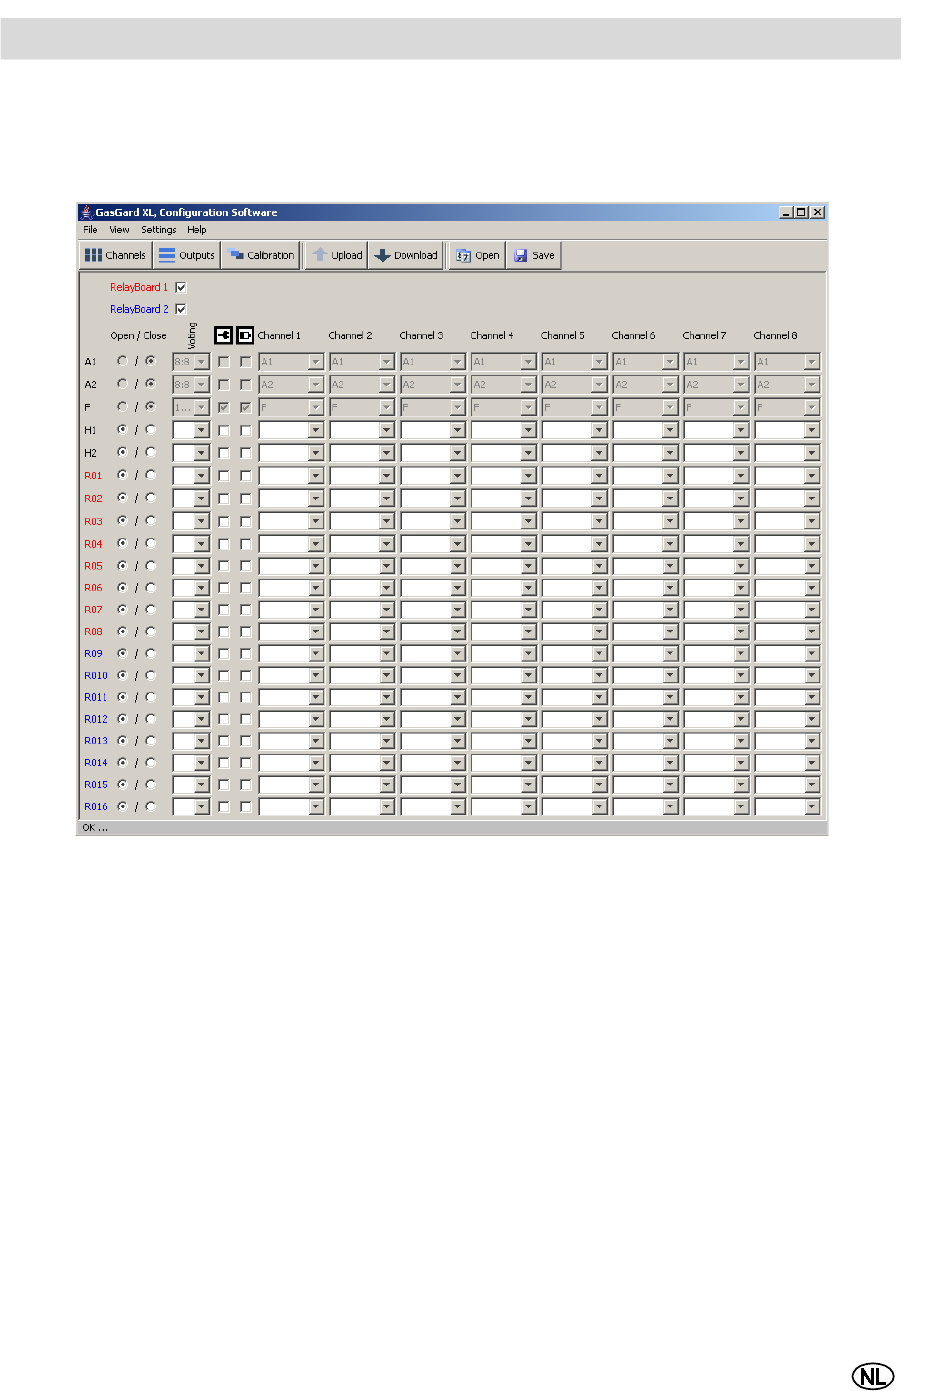950x1391 pixels.
Task: Click the NL language badge on the page
Action: [873, 1376]
